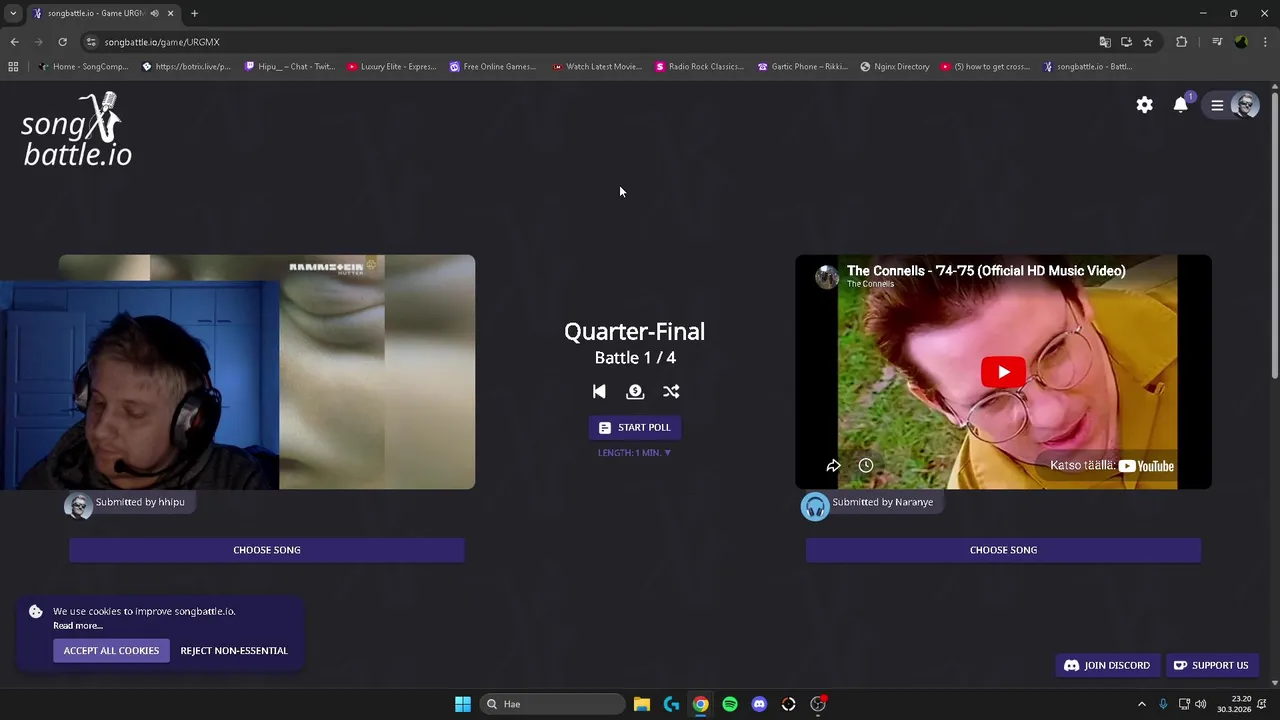Click the songbattle.io logo
This screenshot has width=1280, height=720.
click(77, 130)
